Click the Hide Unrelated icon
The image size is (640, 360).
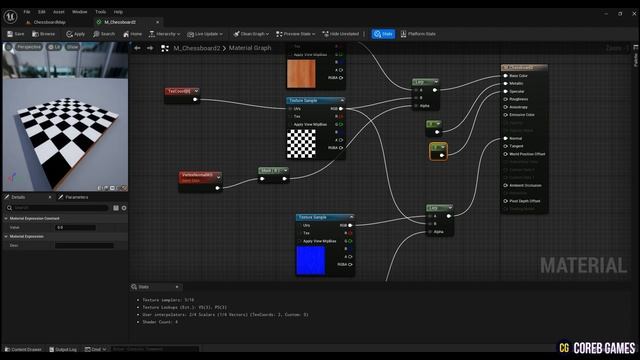325,34
